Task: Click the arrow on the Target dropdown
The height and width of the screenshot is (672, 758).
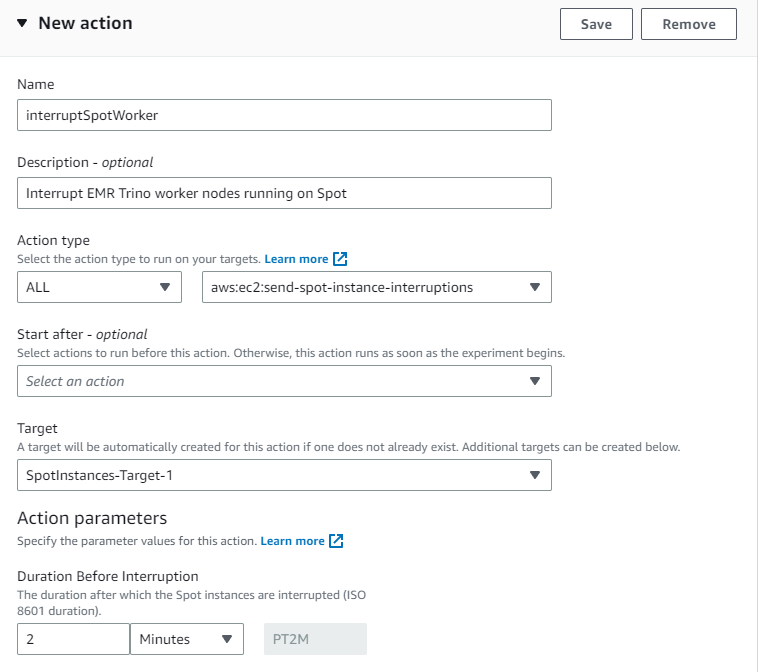Action: 535,475
